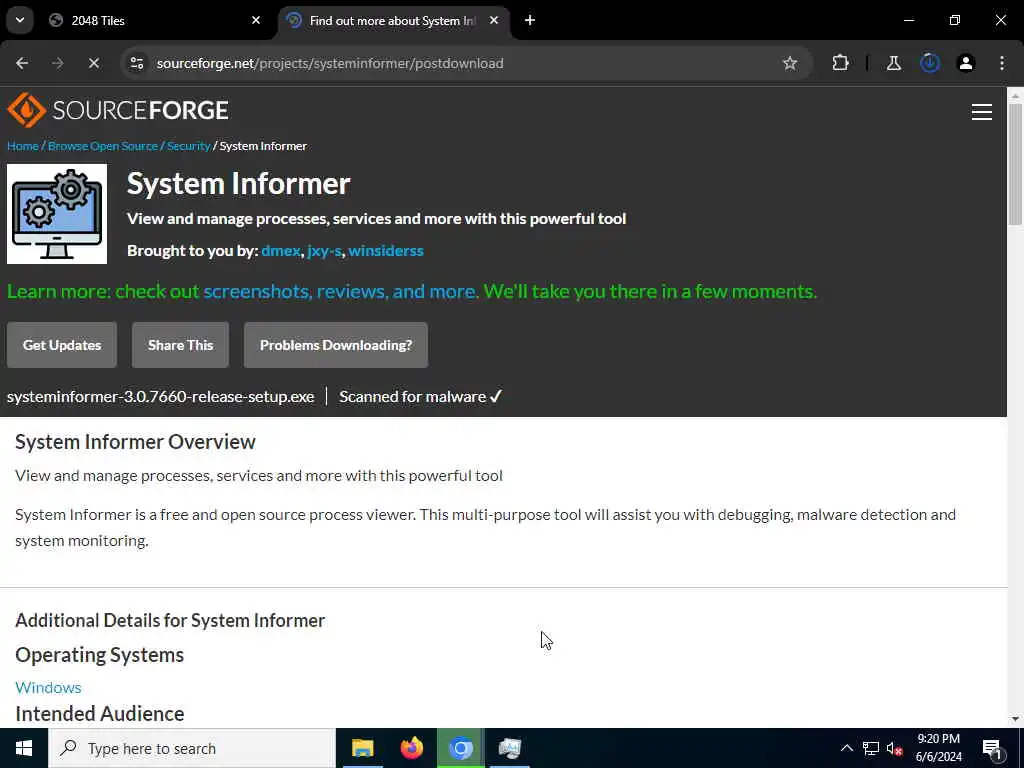Viewport: 1024px width, 768px height.
Task: Open the tab search dropdown arrow
Action: (20, 20)
